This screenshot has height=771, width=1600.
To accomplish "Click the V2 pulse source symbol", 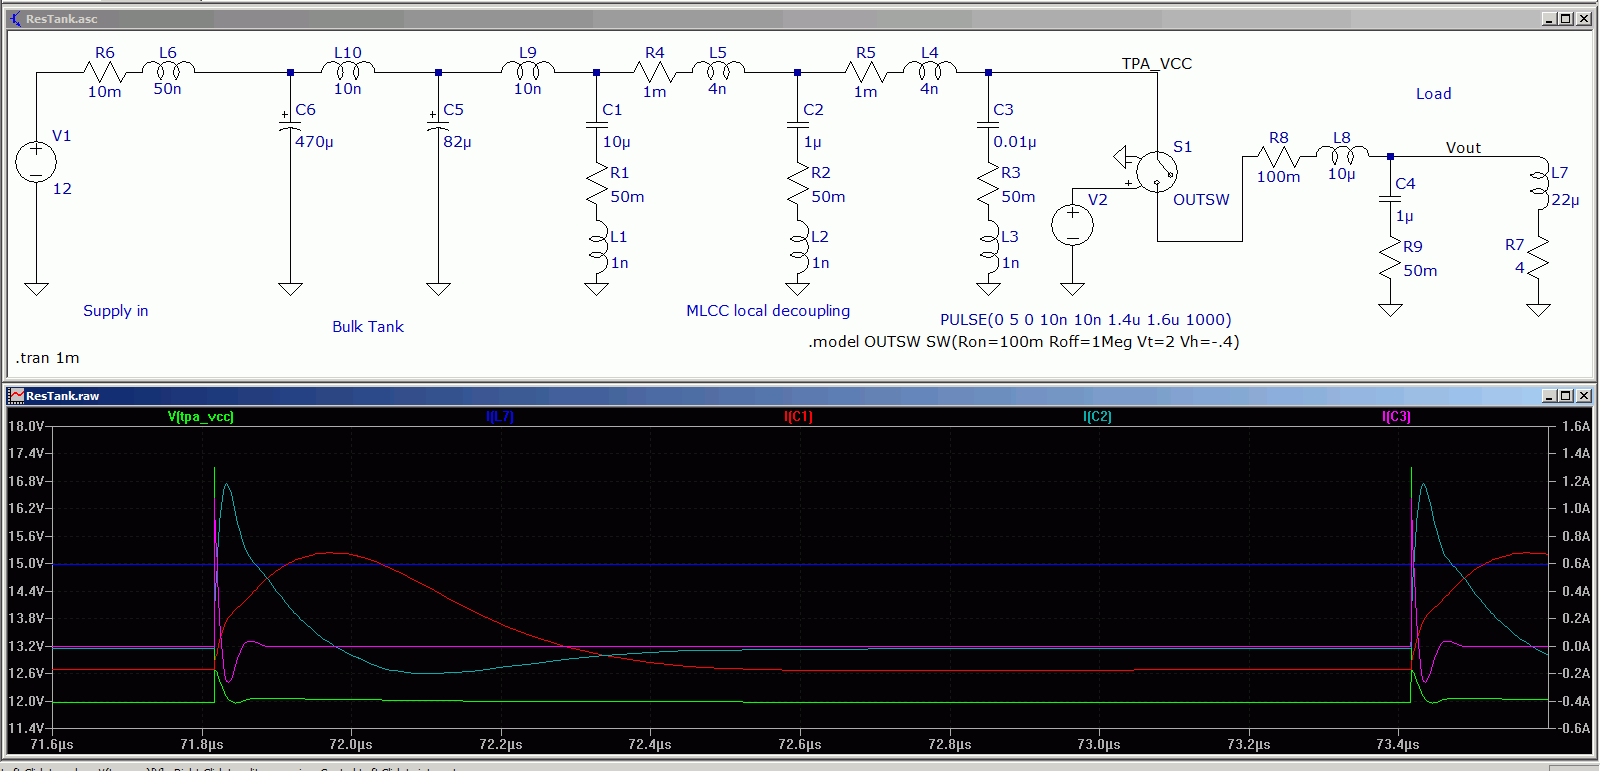I will click(x=1072, y=225).
